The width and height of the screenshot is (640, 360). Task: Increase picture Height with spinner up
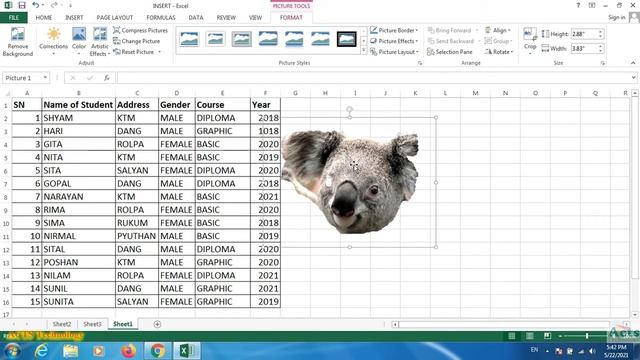coord(600,32)
